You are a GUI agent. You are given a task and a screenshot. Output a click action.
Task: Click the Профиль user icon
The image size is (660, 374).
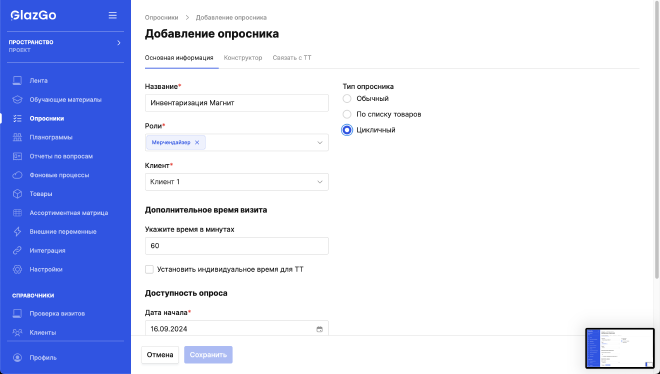tap(17, 358)
